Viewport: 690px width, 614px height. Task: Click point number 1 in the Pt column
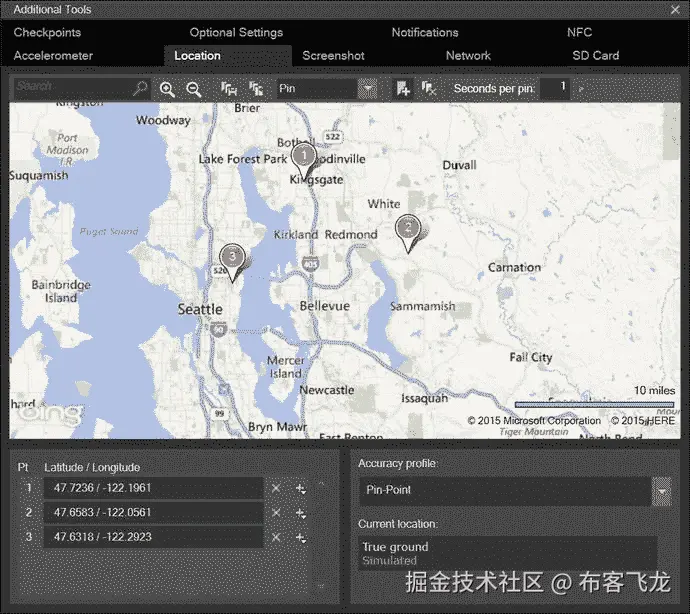(x=29, y=488)
